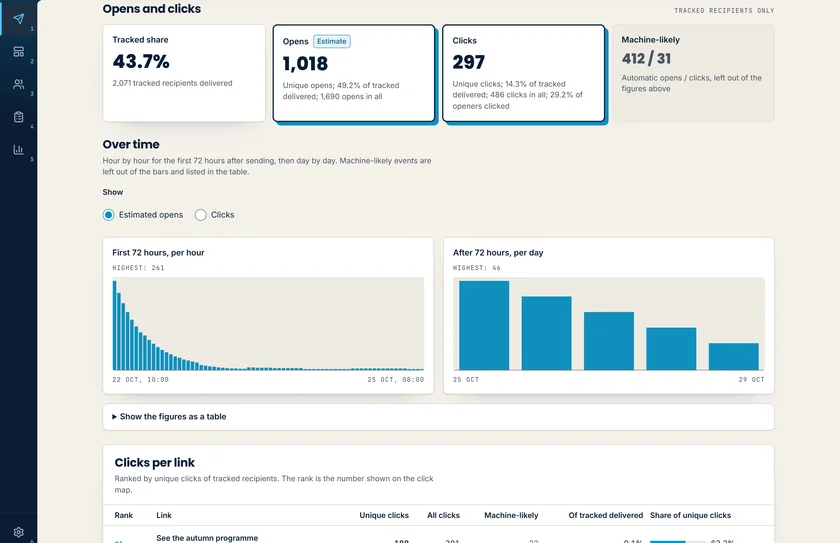Open the settings gear sidebar icon

(19, 532)
